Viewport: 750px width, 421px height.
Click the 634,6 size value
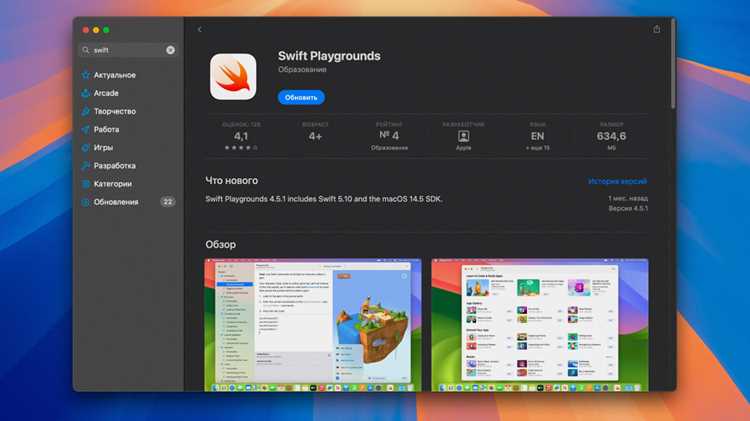point(611,136)
